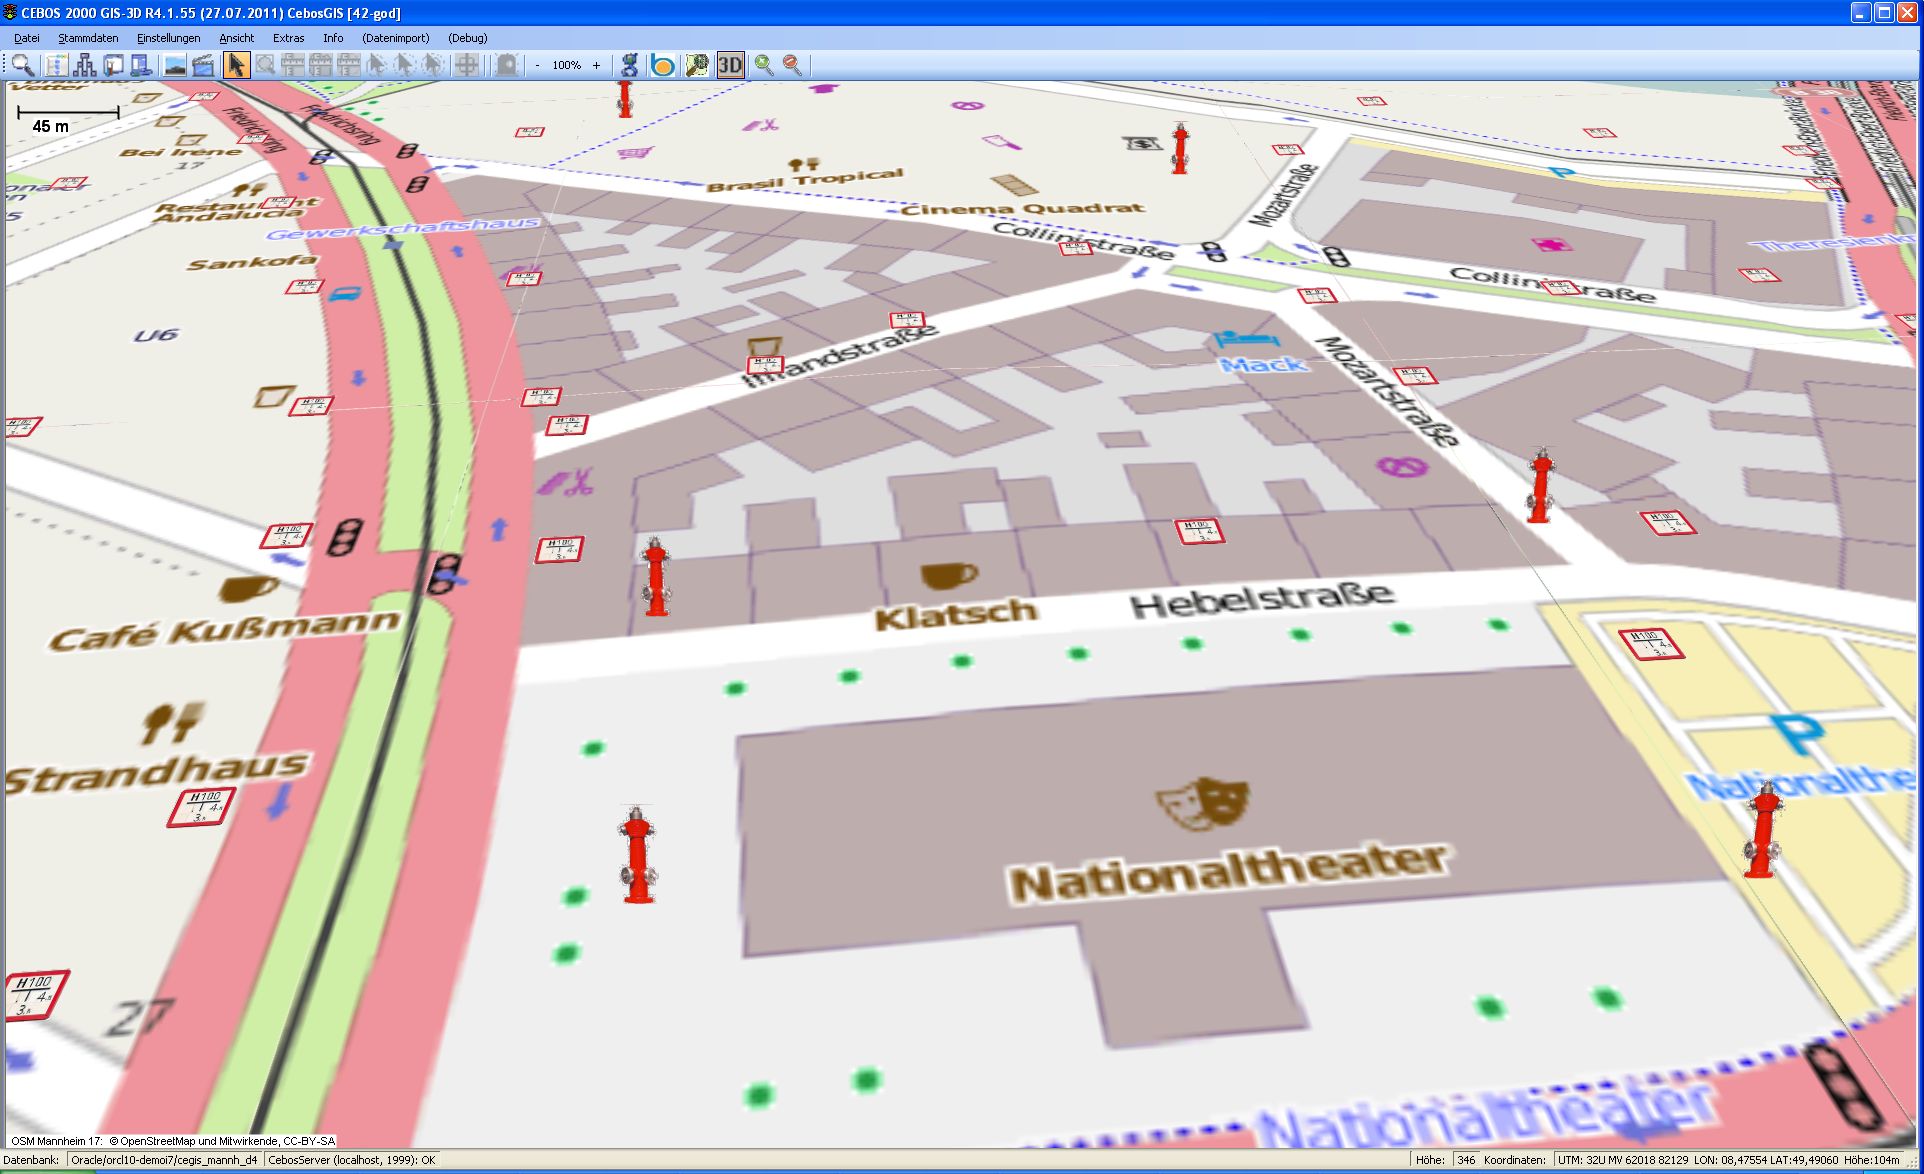This screenshot has width=1924, height=1174.
Task: Click the red zoom-out magnifier
Action: pyautogui.click(x=792, y=66)
